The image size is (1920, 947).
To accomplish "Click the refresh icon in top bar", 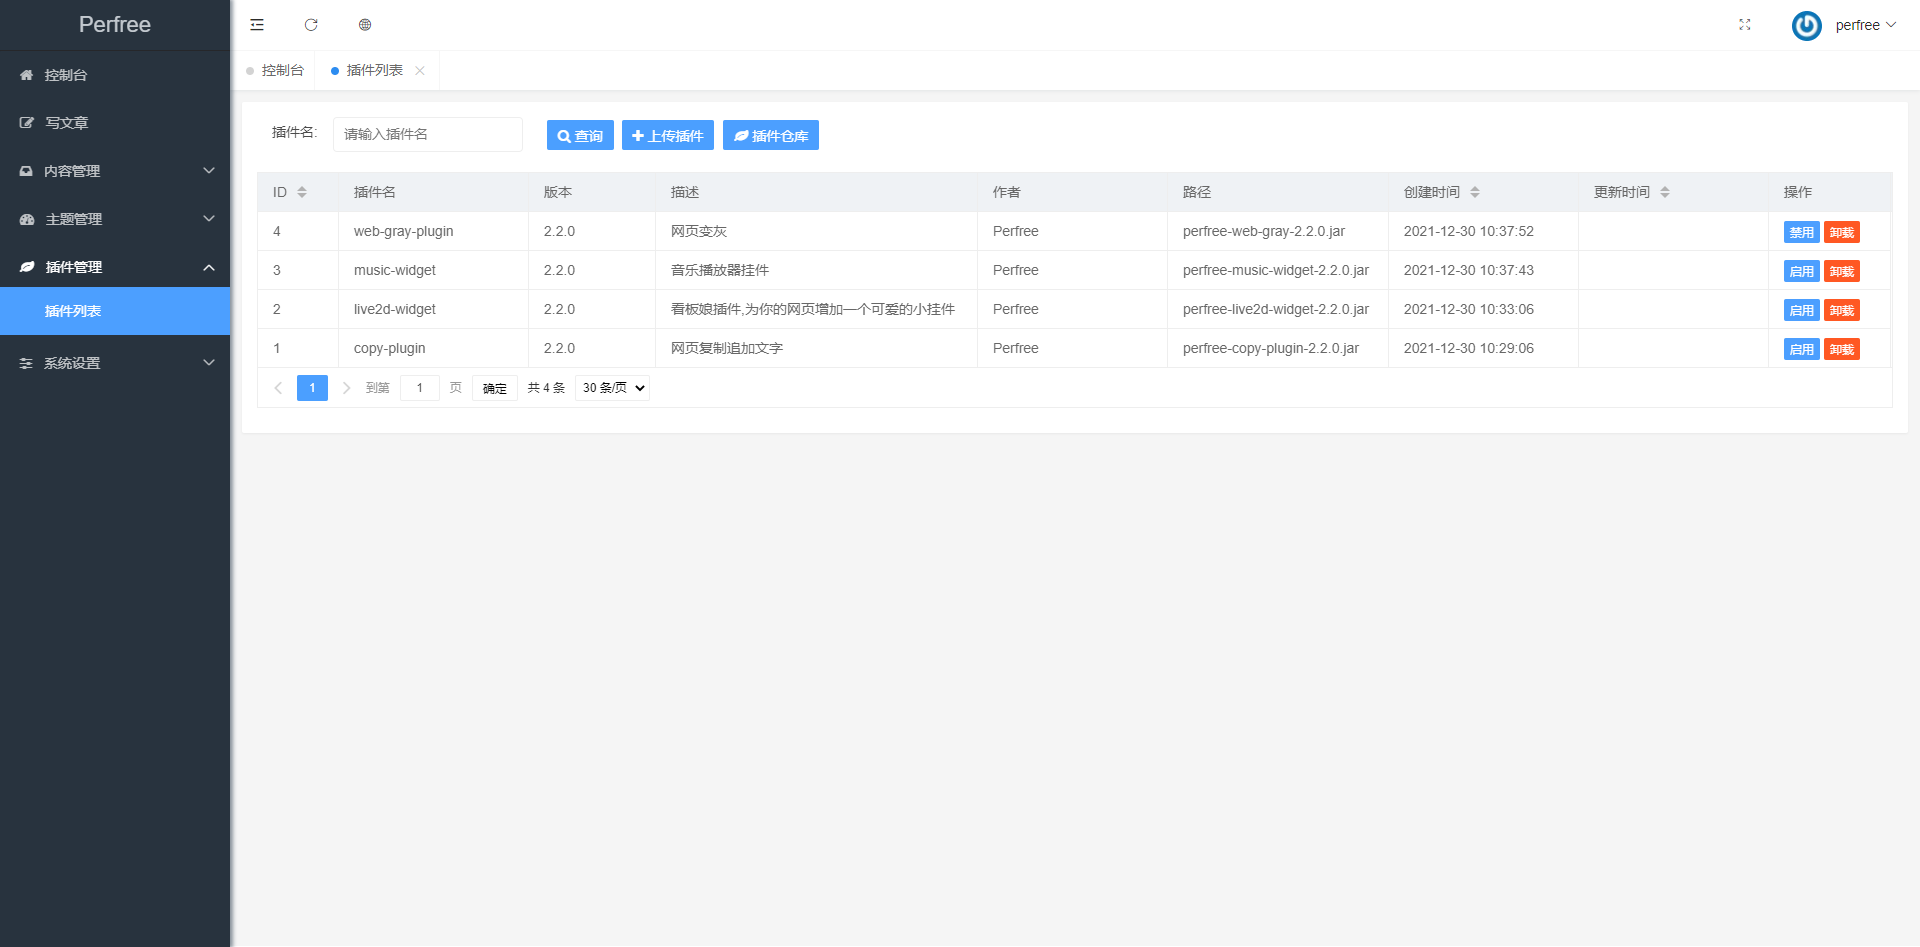I will [x=311, y=25].
